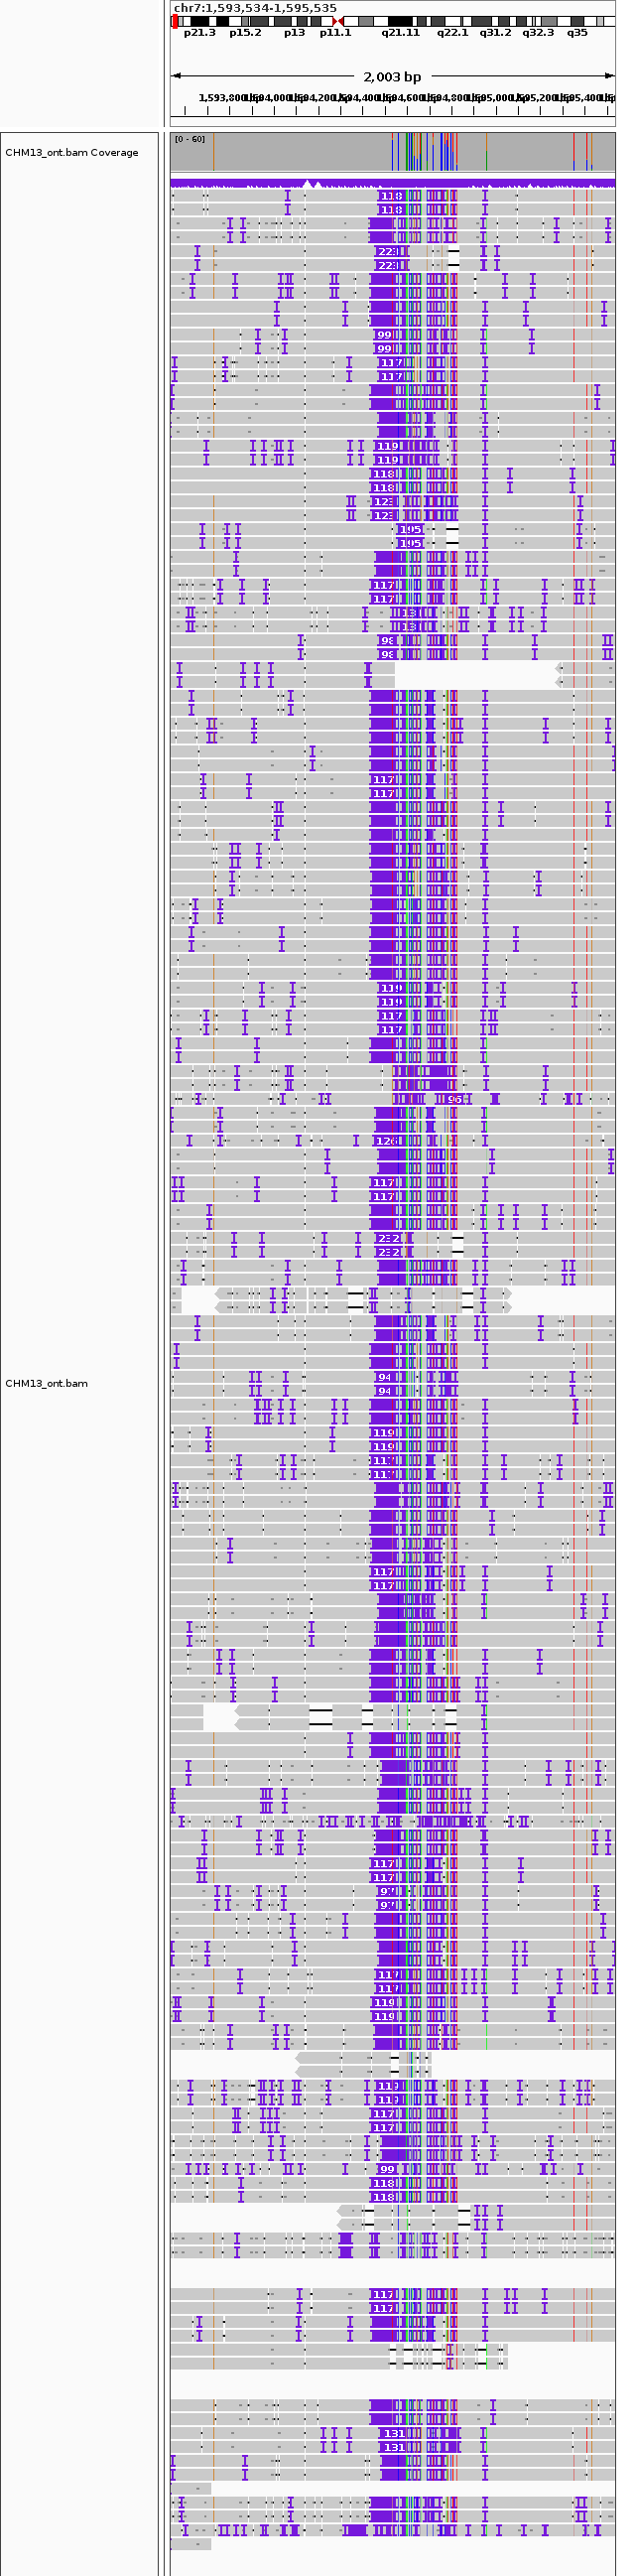Image resolution: width=635 pixels, height=2576 pixels.
Task: Click the q31.2 cytoband label
Action: pyautogui.click(x=495, y=33)
